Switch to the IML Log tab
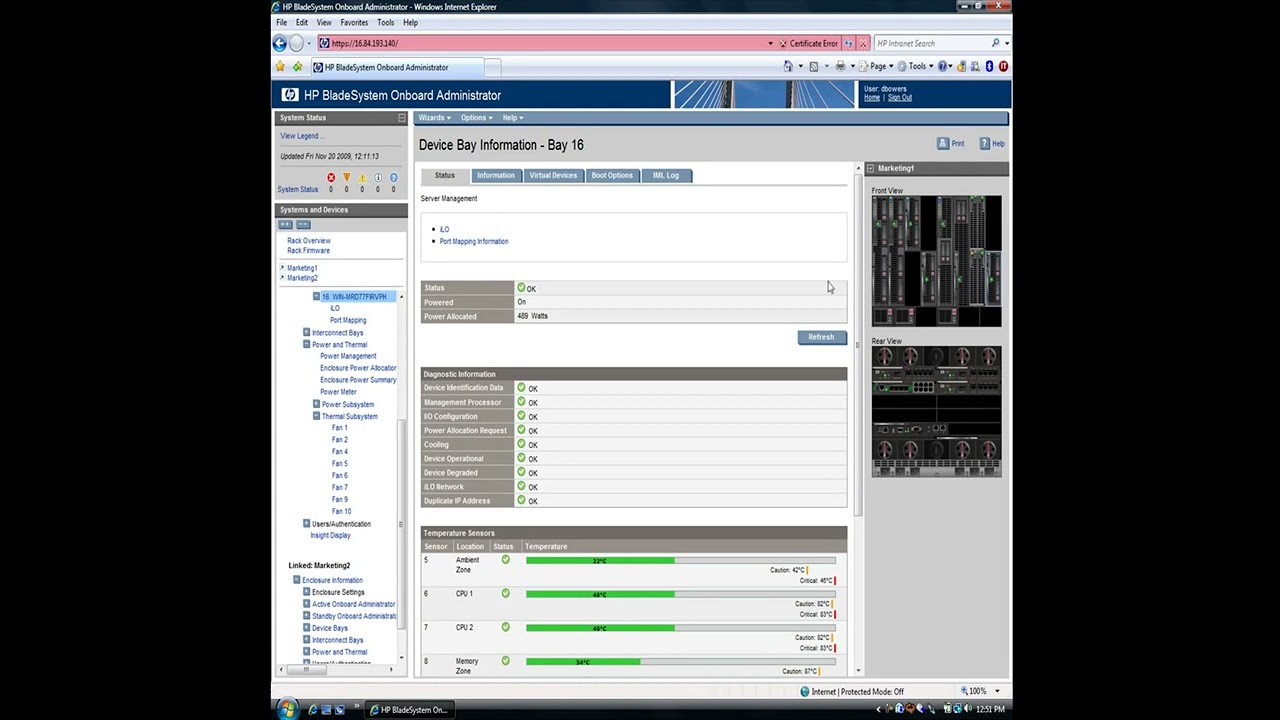Screen dimensions: 1280x720 click(666, 176)
